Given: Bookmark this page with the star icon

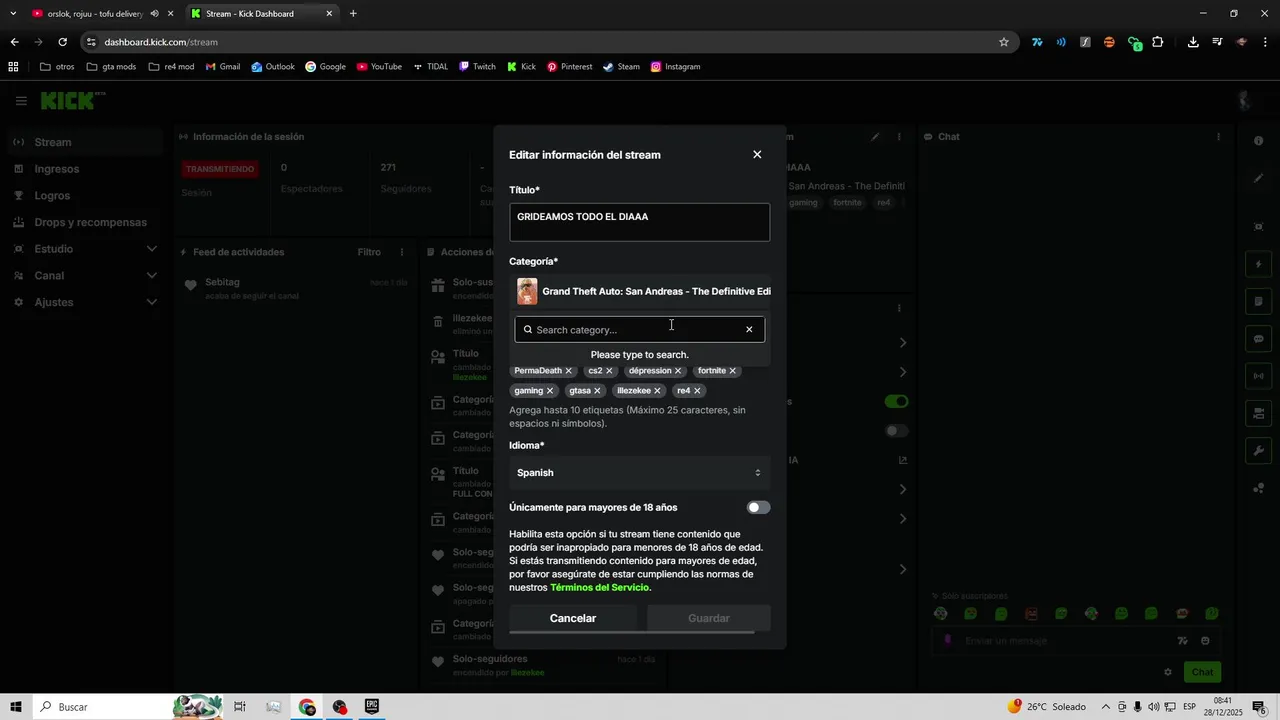Looking at the screenshot, I should (1004, 42).
